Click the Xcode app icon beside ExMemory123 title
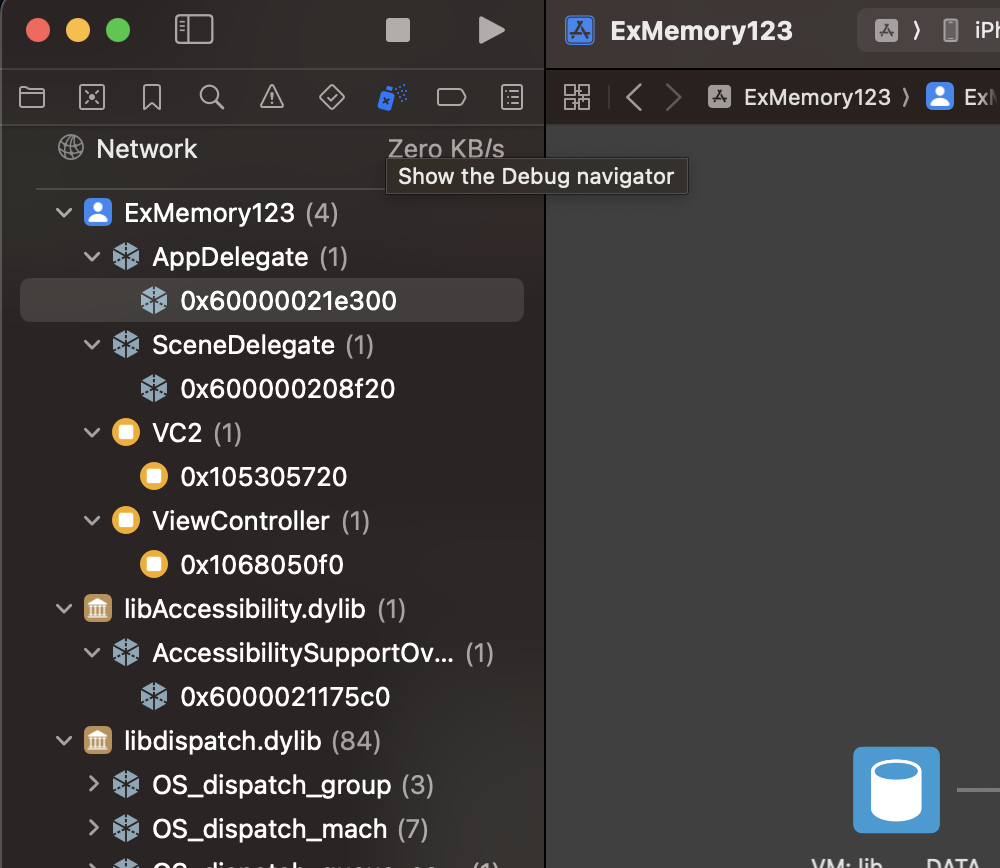1000x868 pixels. coord(580,30)
